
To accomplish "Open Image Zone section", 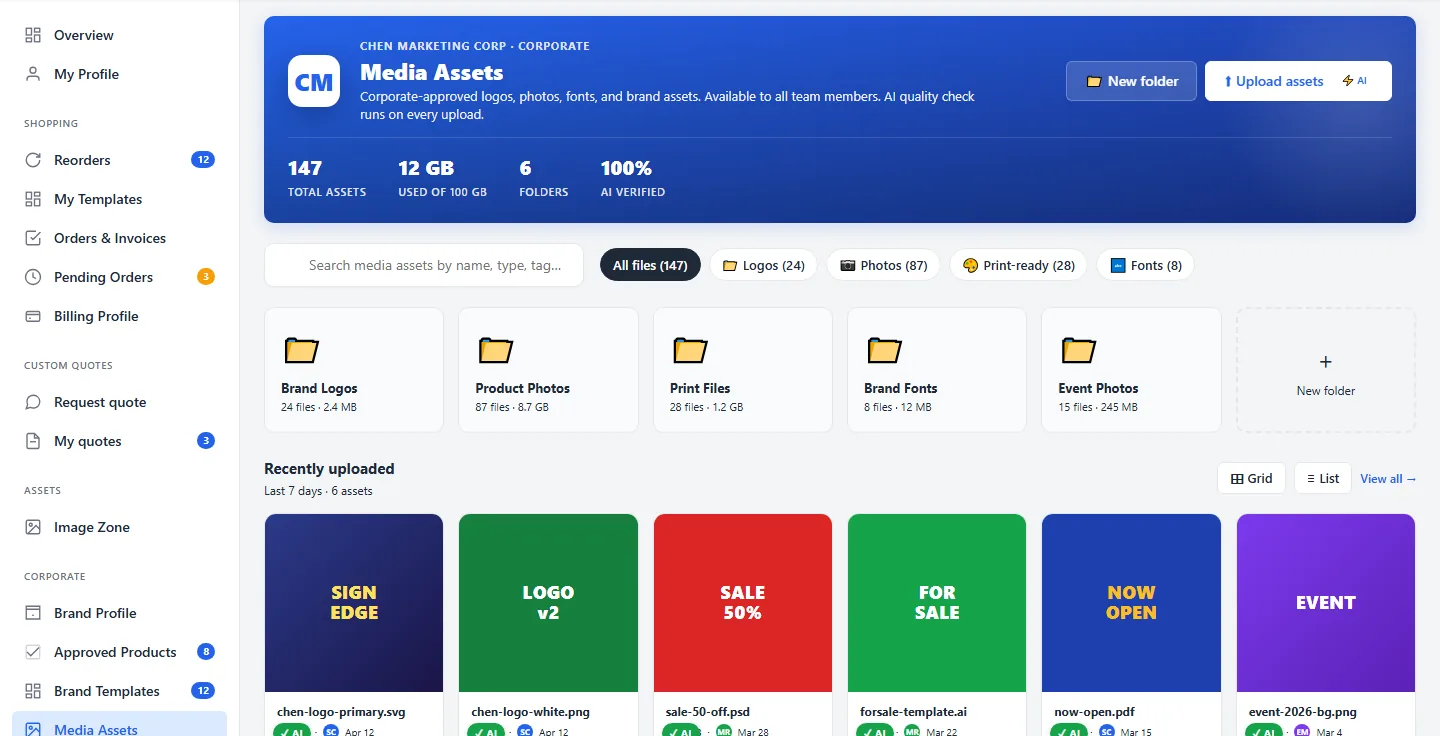I will (x=120, y=527).
